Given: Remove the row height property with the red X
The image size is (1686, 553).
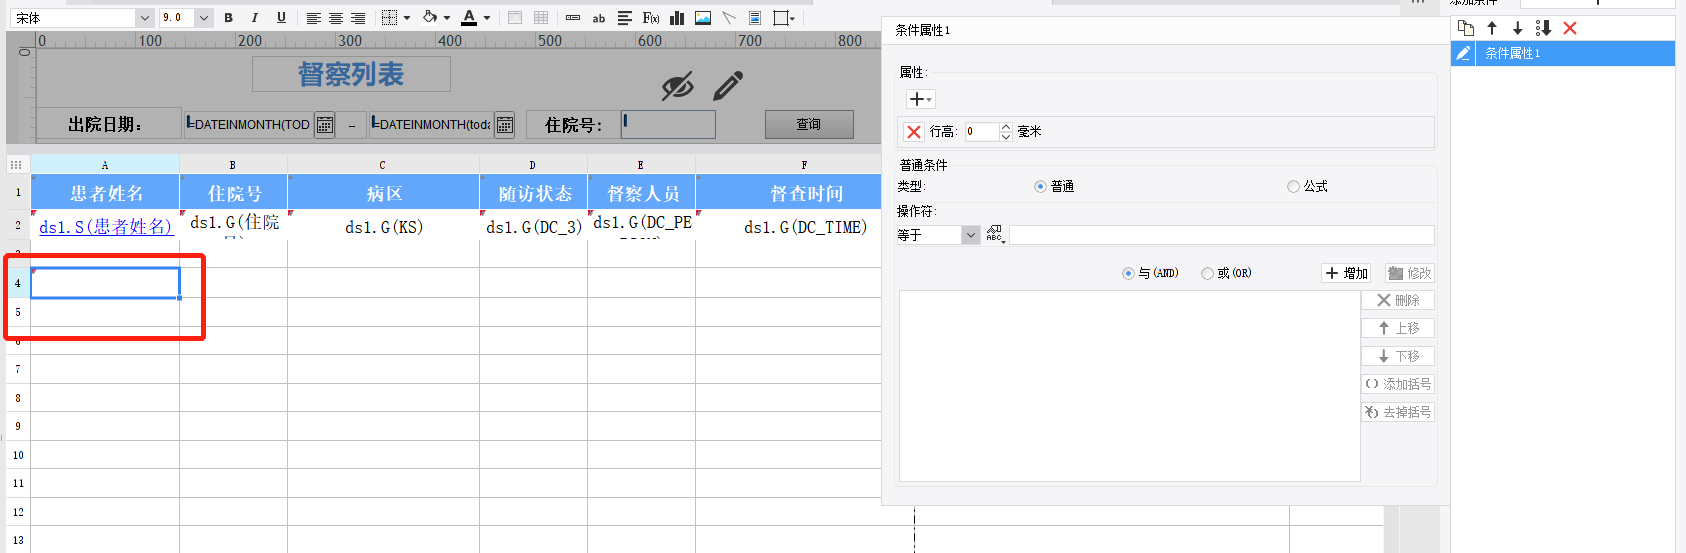Looking at the screenshot, I should click(x=914, y=132).
